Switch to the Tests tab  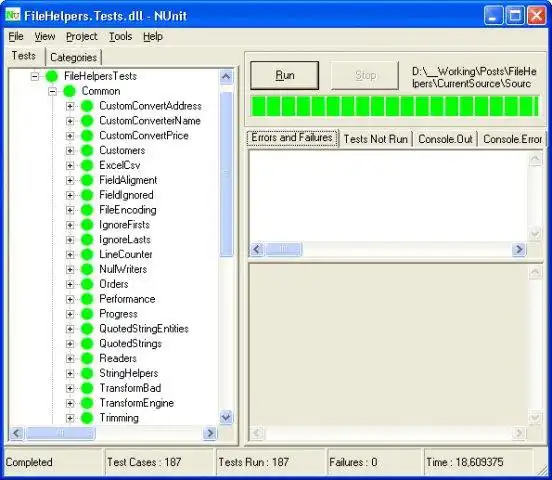tap(24, 56)
